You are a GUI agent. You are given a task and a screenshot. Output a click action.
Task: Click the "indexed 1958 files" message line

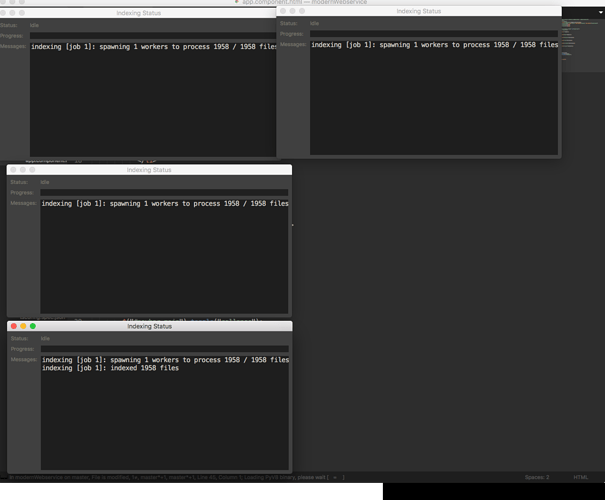(x=110, y=368)
